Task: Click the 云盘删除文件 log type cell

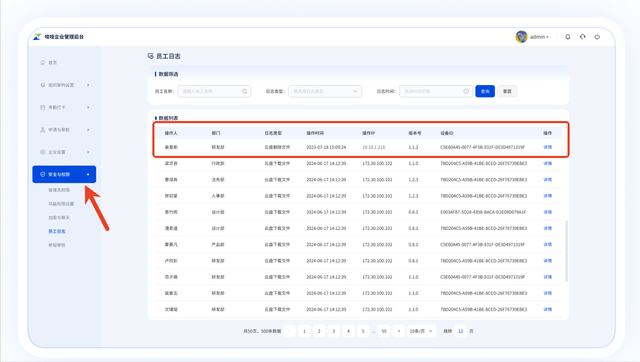Action: coord(277,147)
